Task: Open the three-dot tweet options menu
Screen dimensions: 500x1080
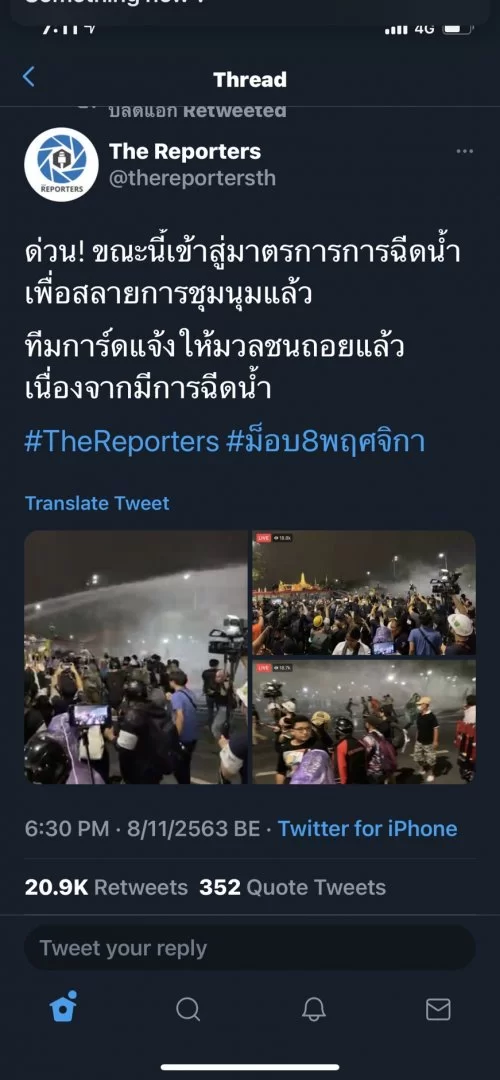Action: pyautogui.click(x=465, y=152)
